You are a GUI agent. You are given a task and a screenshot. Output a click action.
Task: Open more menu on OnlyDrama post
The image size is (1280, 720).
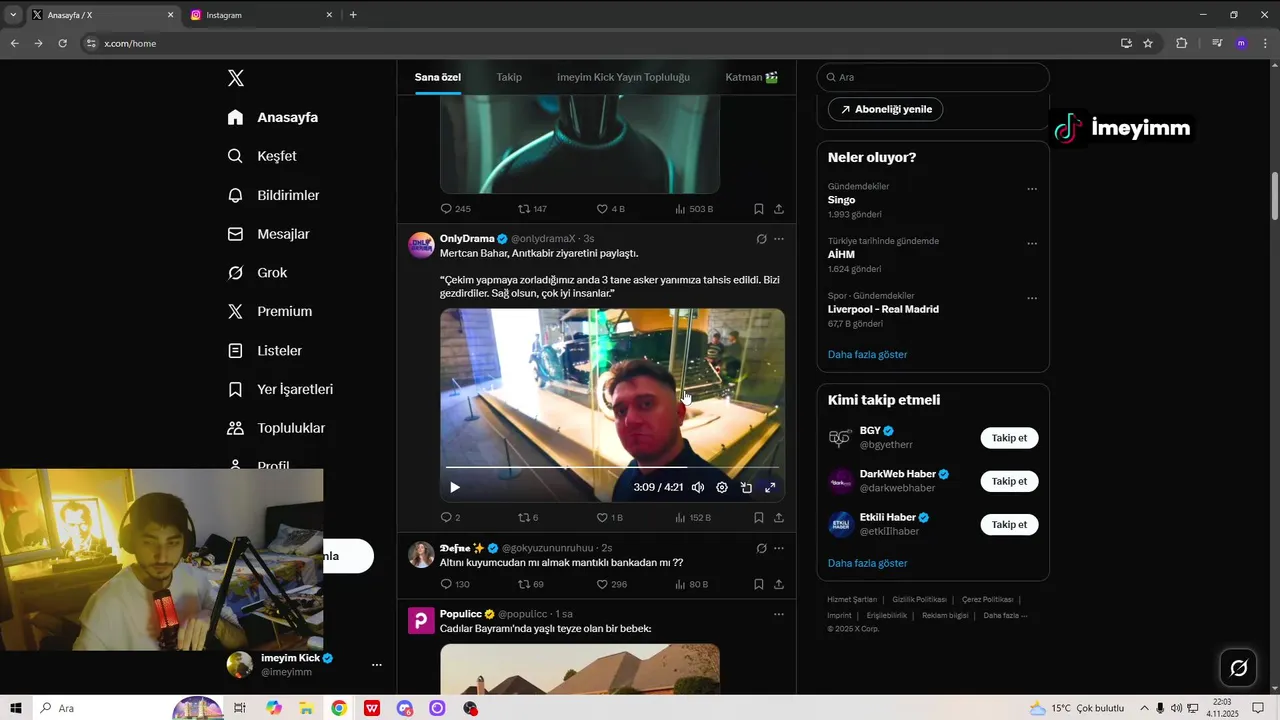[x=779, y=239]
